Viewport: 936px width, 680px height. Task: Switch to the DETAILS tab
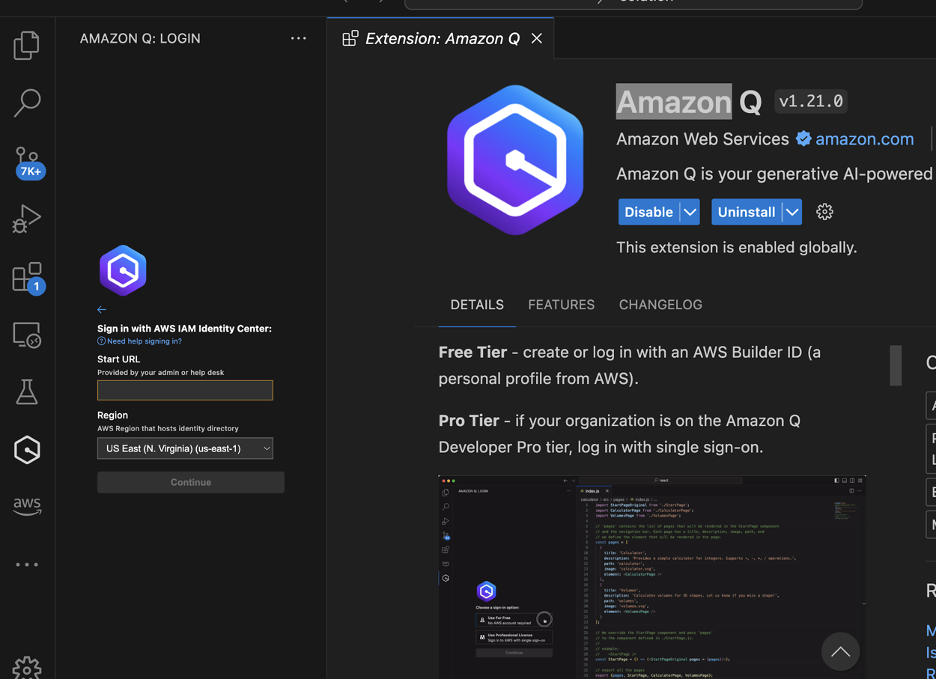(x=477, y=304)
